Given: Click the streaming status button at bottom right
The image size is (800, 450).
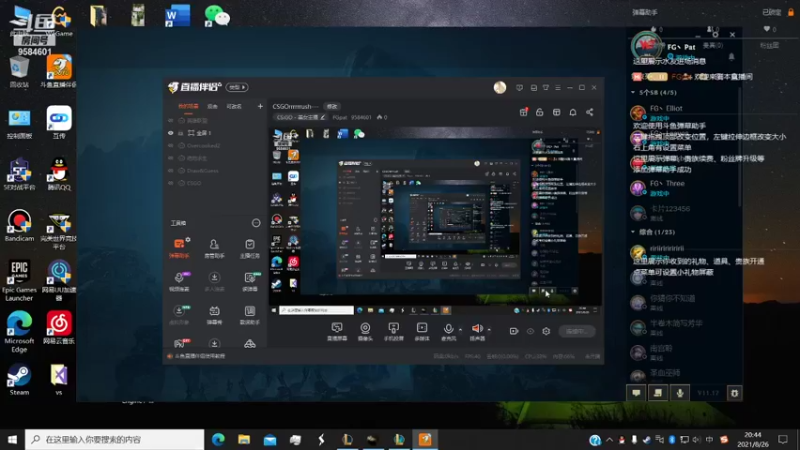Looking at the screenshot, I should [577, 331].
